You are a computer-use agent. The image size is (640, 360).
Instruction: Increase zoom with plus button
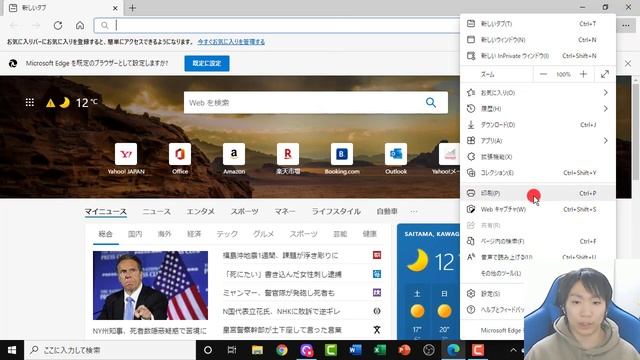pyautogui.click(x=583, y=74)
